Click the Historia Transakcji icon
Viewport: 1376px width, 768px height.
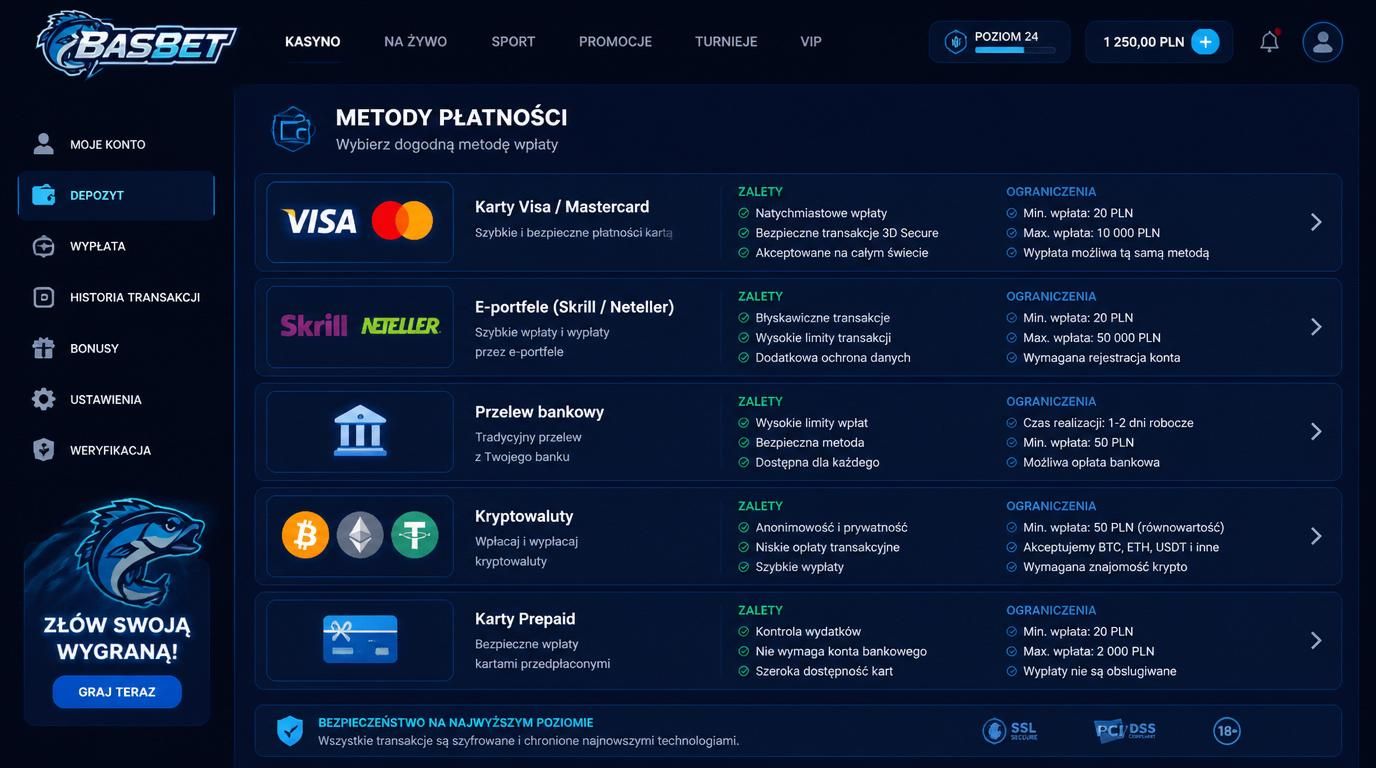(x=43, y=297)
